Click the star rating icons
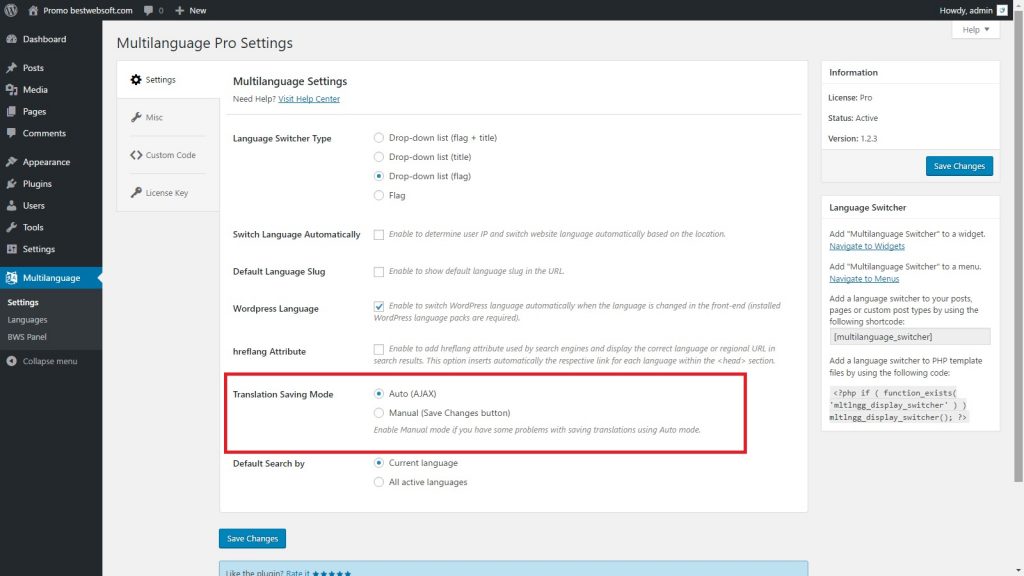The width and height of the screenshot is (1024, 576). [x=332, y=573]
